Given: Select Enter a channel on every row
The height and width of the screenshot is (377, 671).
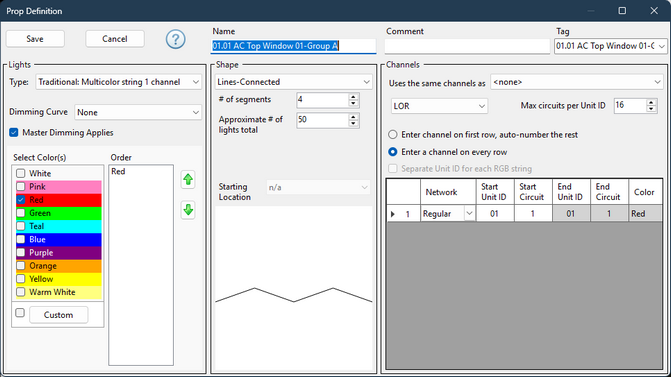Looking at the screenshot, I should tap(392, 152).
